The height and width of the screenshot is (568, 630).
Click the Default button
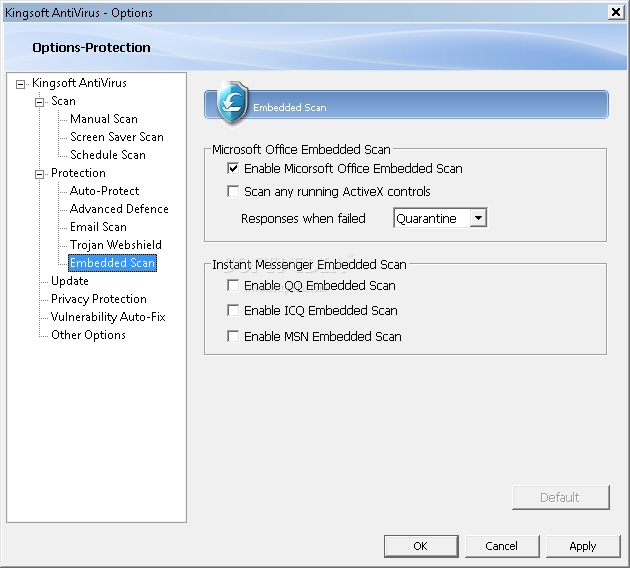coord(560,498)
